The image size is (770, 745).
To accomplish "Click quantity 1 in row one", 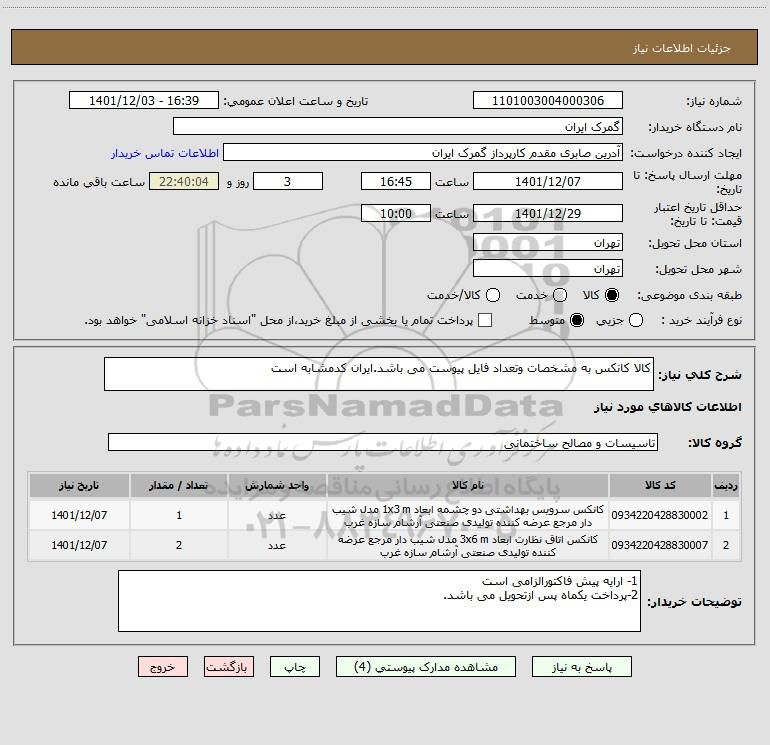I will [179, 515].
